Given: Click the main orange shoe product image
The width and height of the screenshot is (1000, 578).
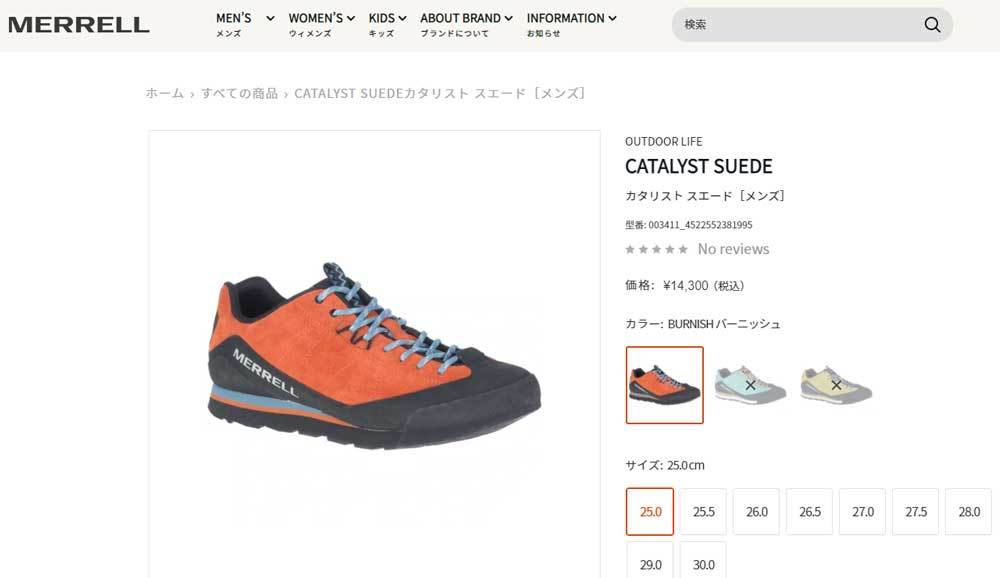Looking at the screenshot, I should 374,357.
